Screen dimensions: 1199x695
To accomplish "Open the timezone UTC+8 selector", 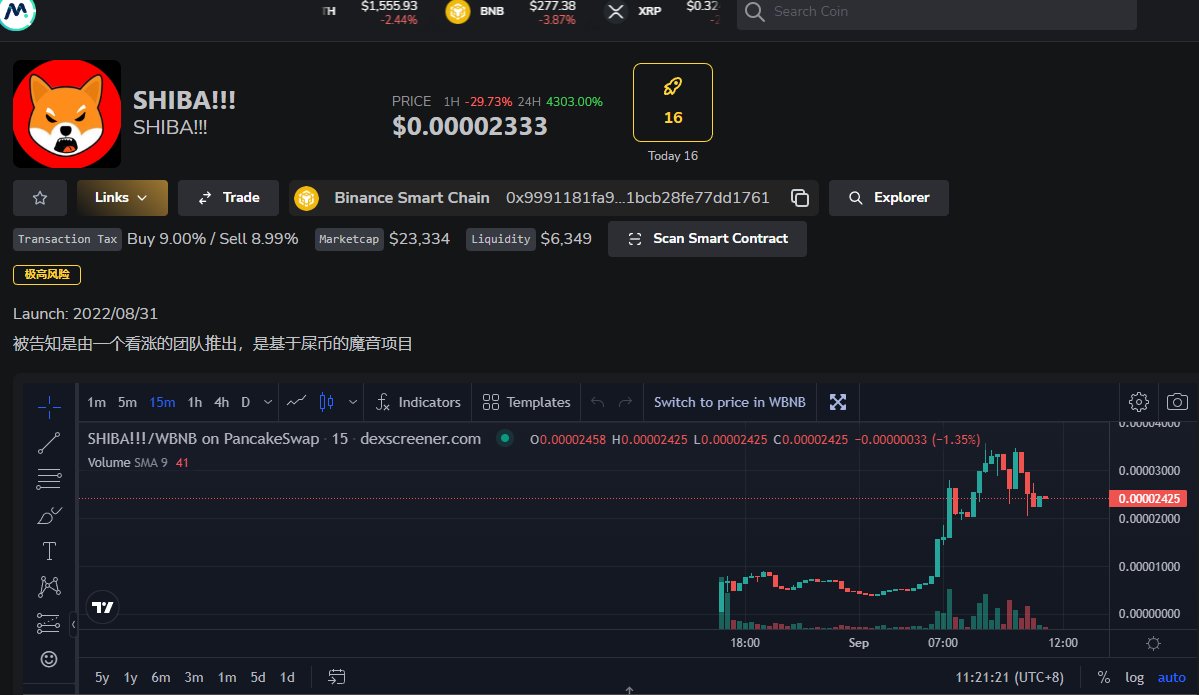I will 1009,677.
